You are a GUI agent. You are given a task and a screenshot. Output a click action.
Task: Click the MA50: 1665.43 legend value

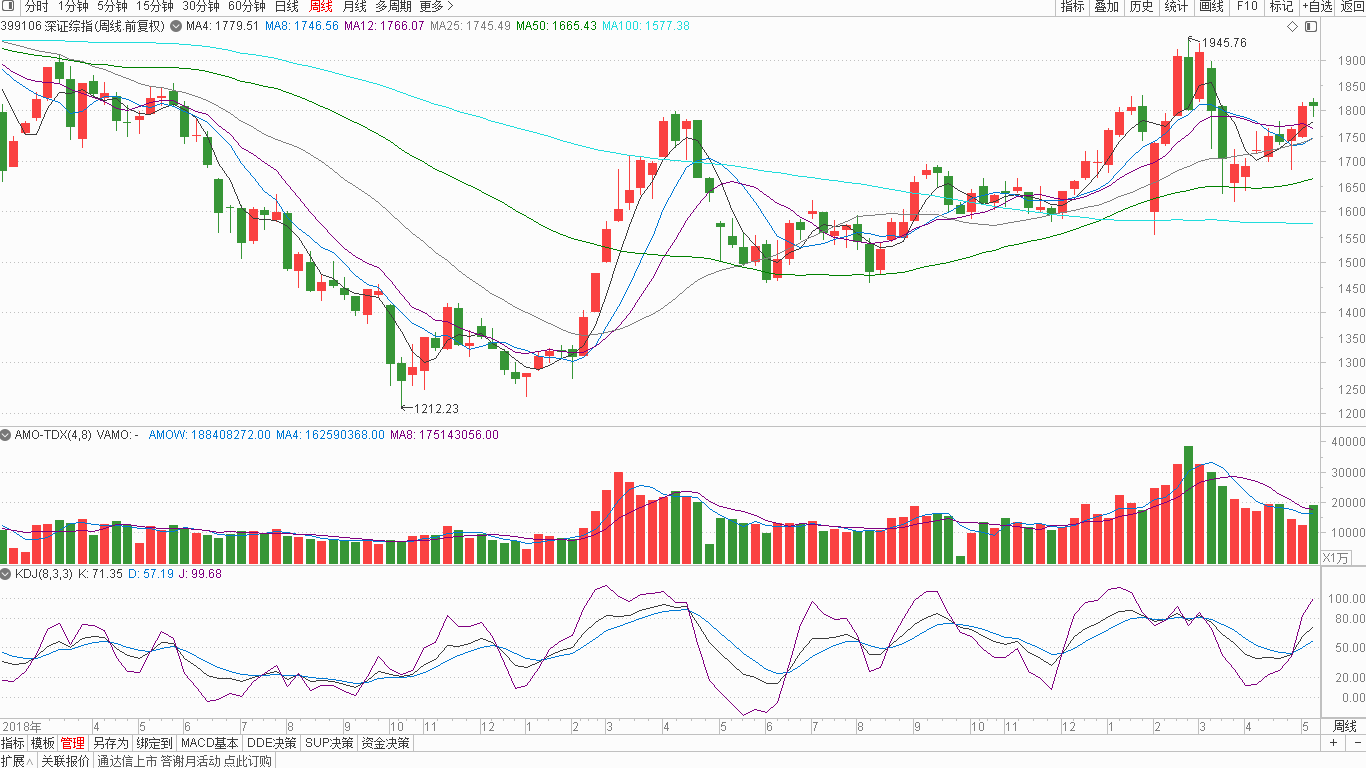click(556, 26)
